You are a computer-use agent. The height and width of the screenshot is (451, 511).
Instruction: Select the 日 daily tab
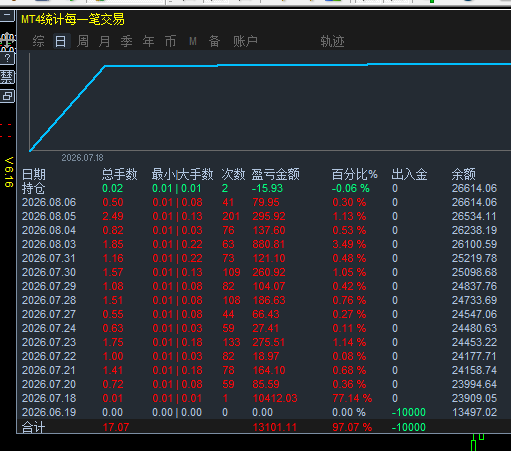[x=61, y=42]
